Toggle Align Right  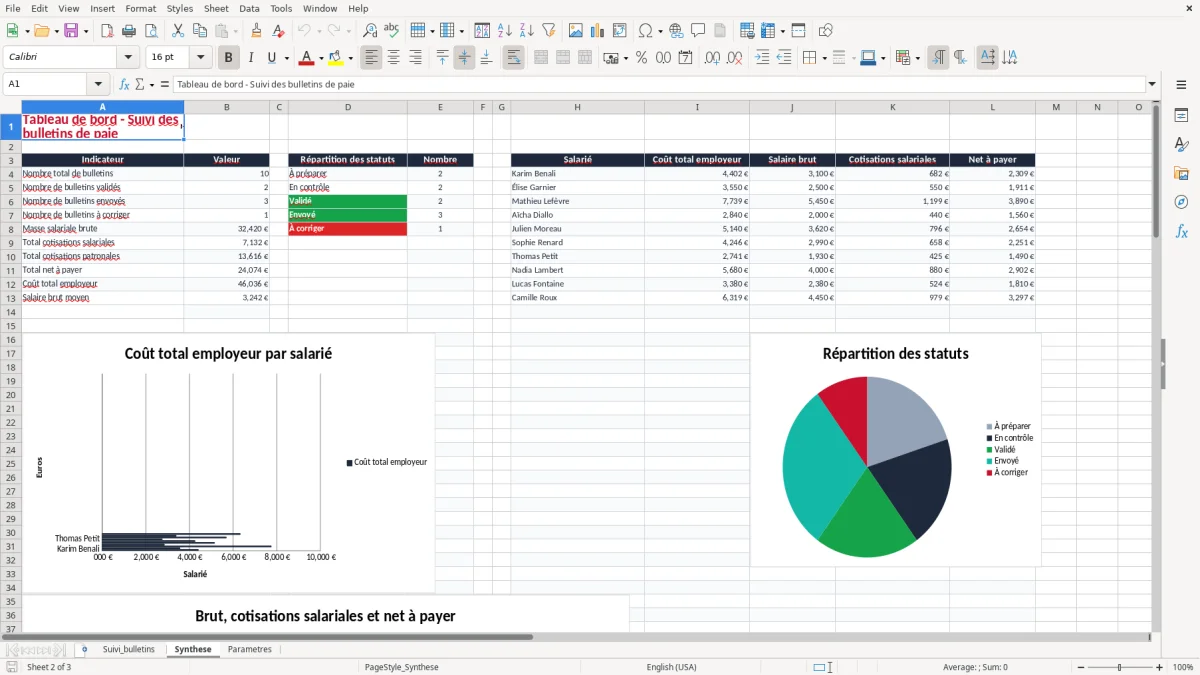pos(416,58)
